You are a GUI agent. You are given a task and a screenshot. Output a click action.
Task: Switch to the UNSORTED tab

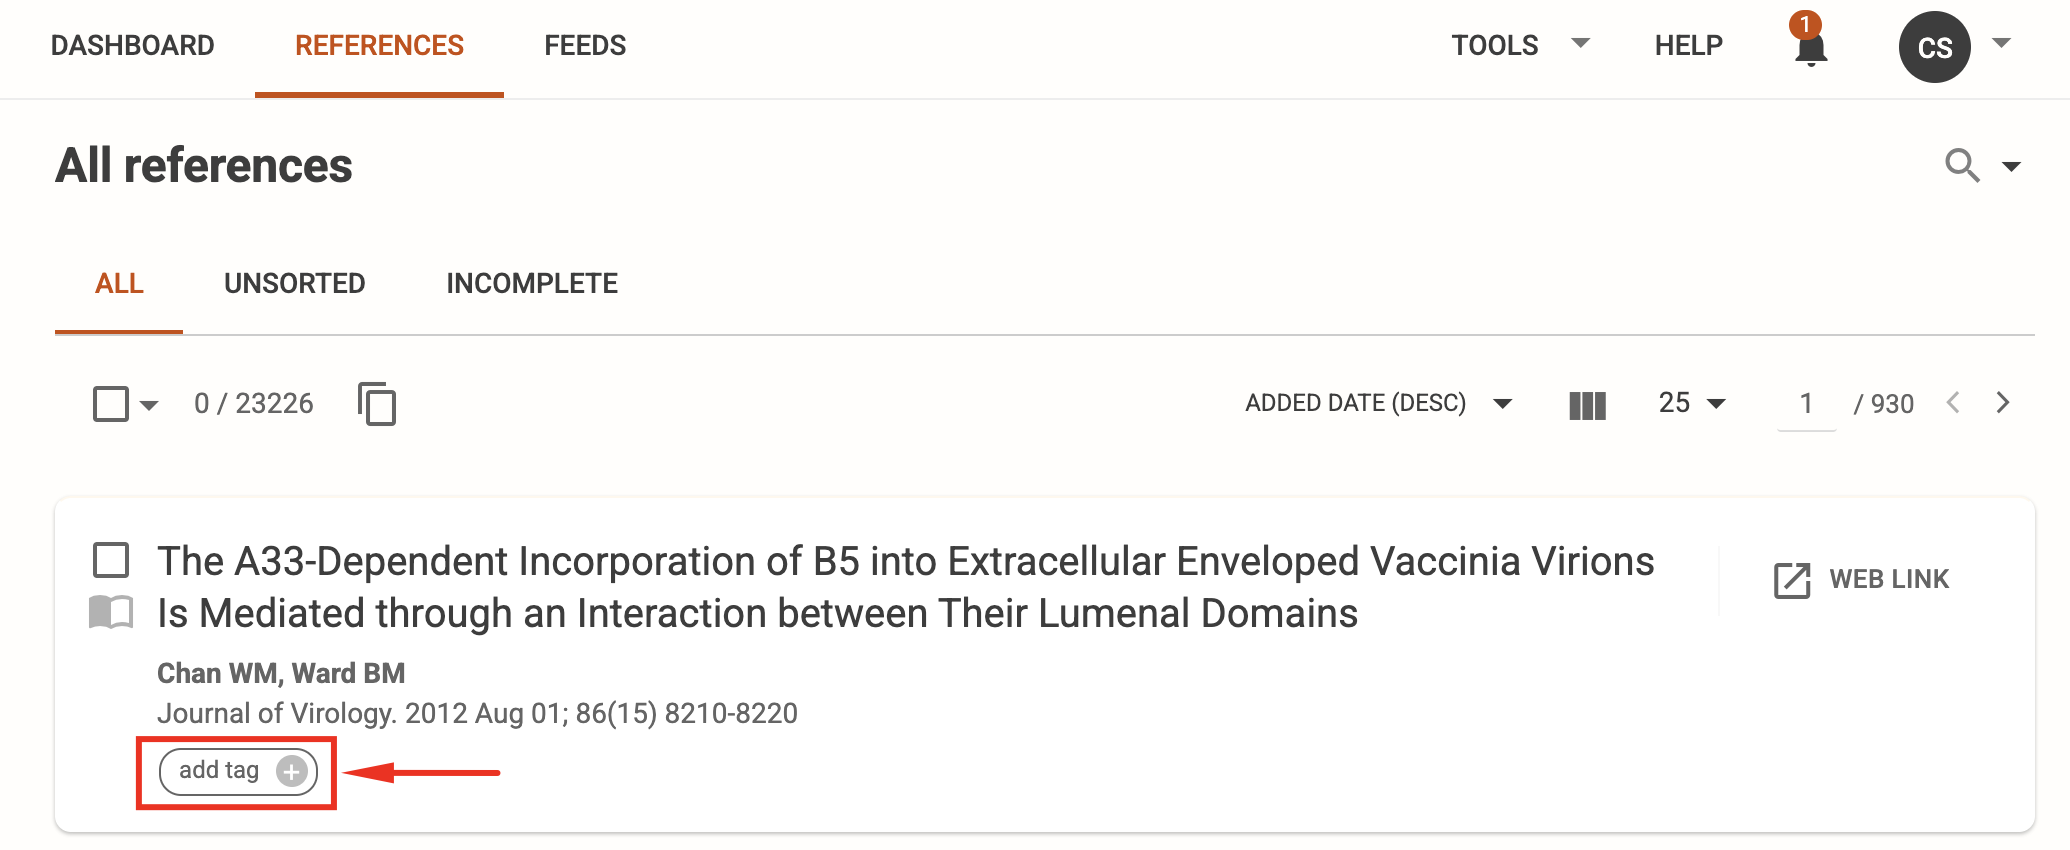click(294, 283)
